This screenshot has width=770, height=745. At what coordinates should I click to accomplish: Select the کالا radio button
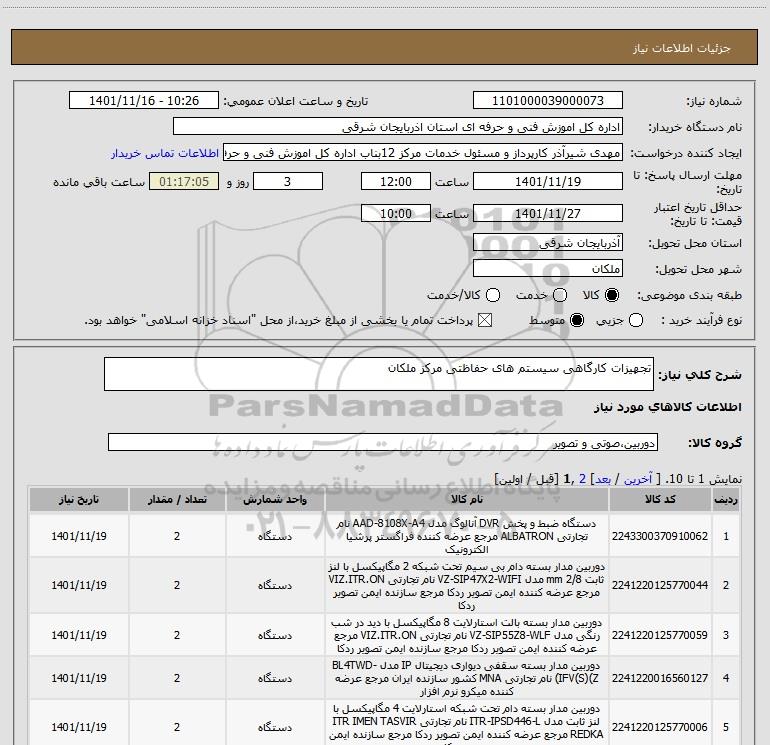click(x=612, y=295)
